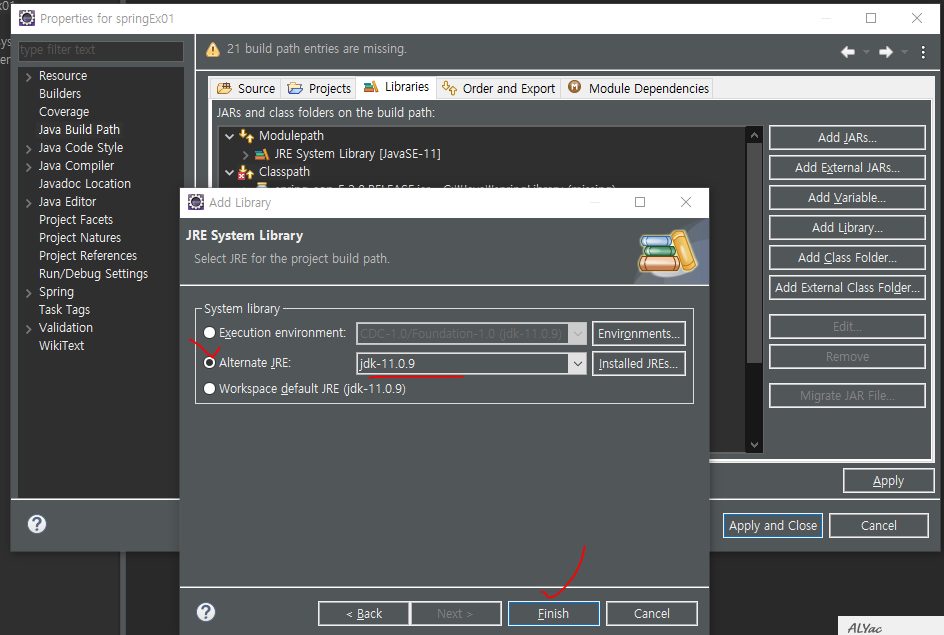
Task: Click the help icon in Properties window
Action: (x=37, y=524)
